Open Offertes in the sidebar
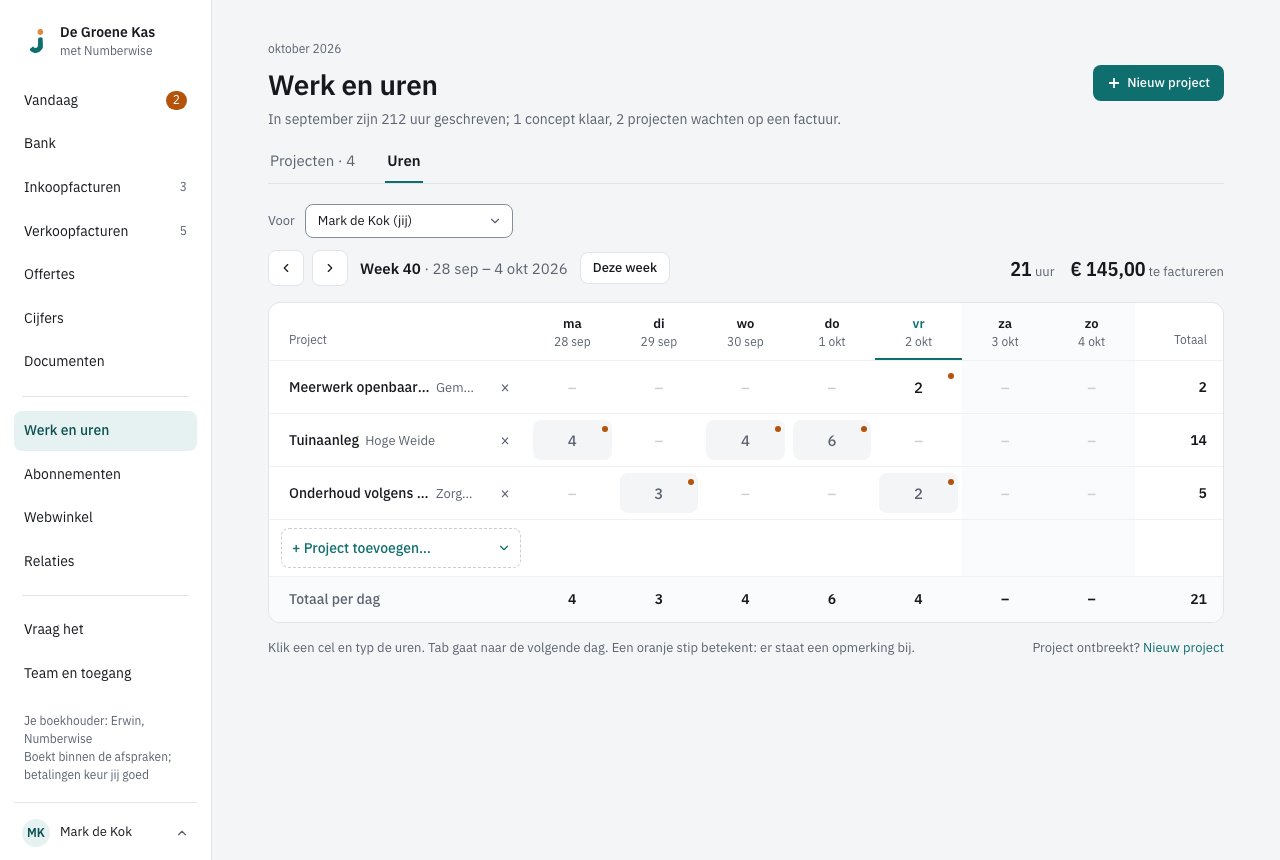The height and width of the screenshot is (860, 1280). pyautogui.click(x=105, y=274)
